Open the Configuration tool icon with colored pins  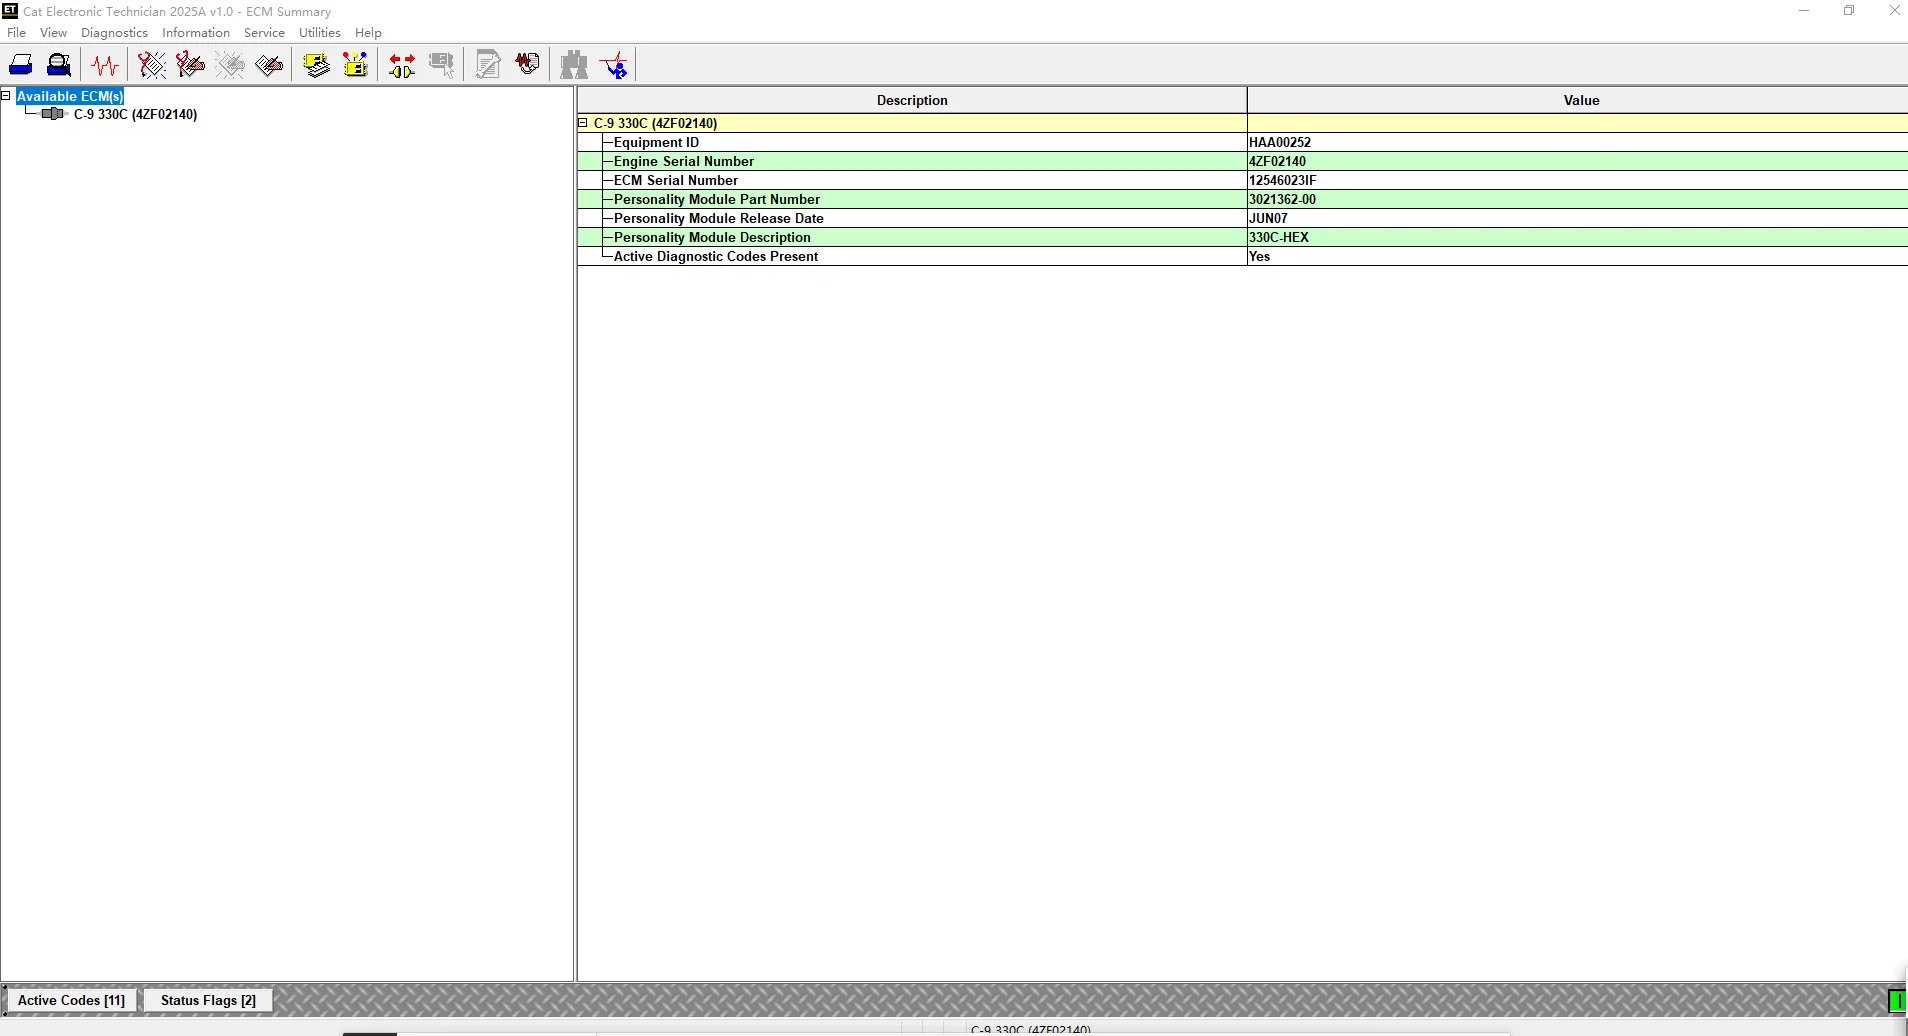coord(356,65)
